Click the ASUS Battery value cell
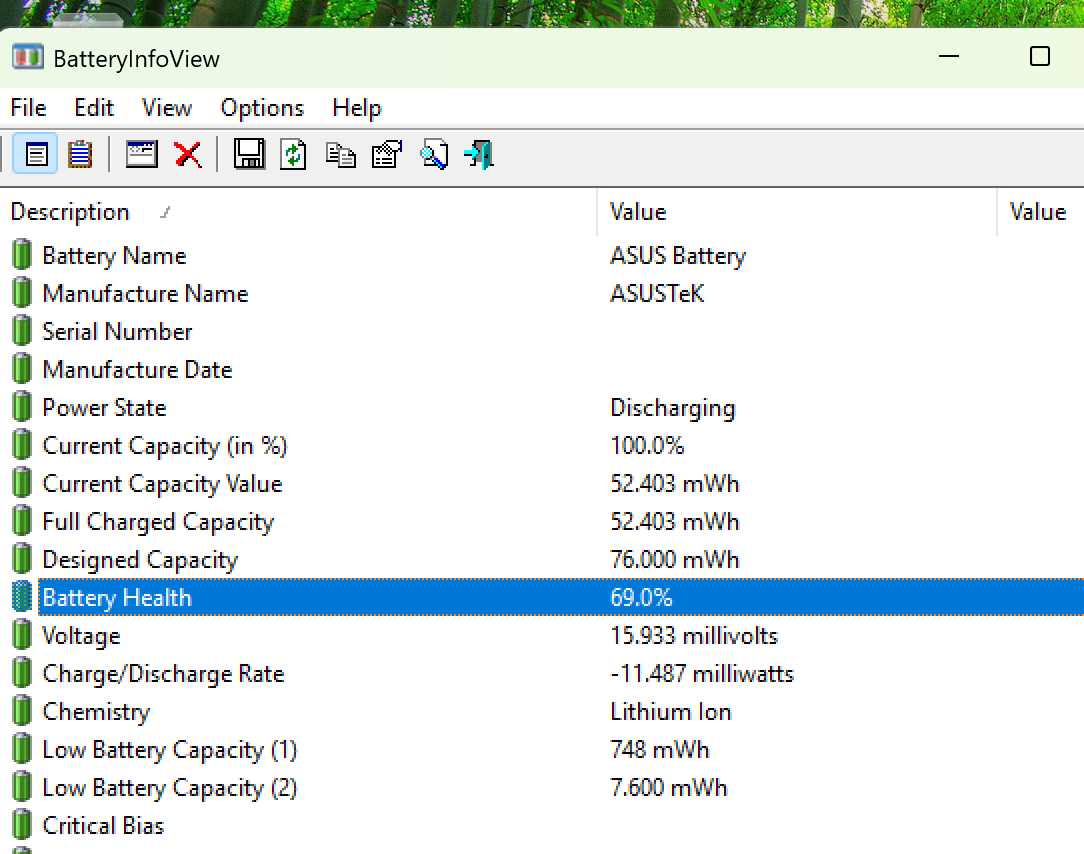This screenshot has width=1084, height=854. 678,256
